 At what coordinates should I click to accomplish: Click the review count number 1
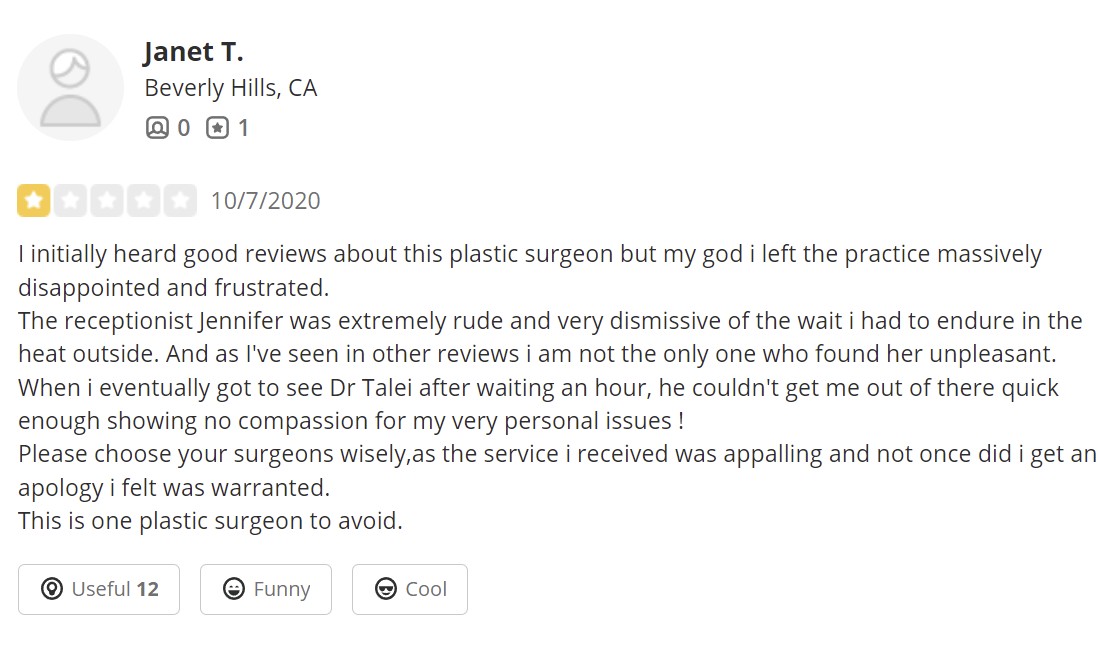(243, 128)
